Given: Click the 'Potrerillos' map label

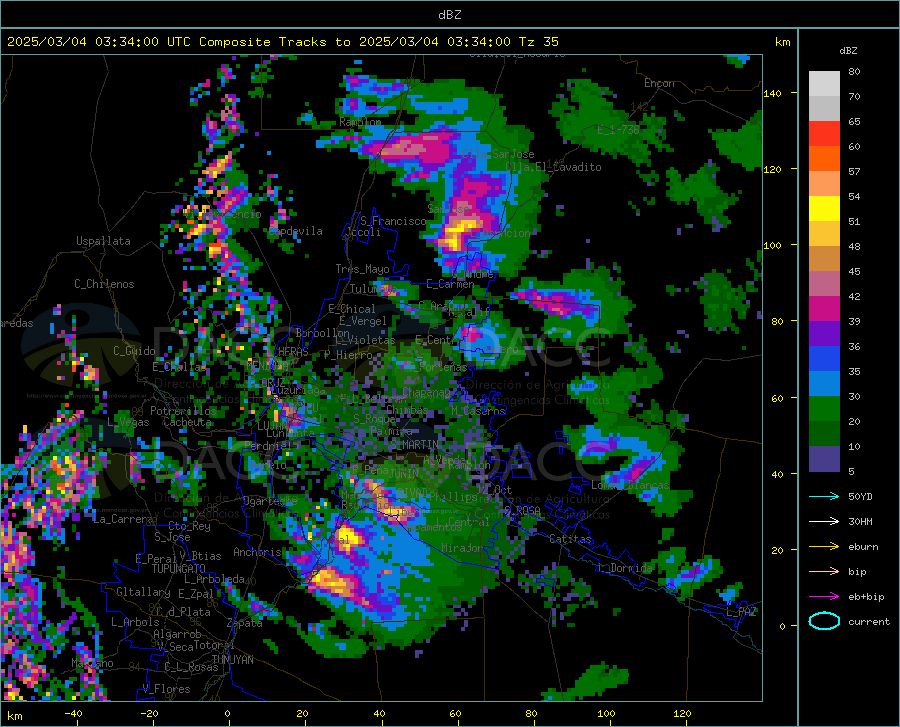Looking at the screenshot, I should [183, 411].
